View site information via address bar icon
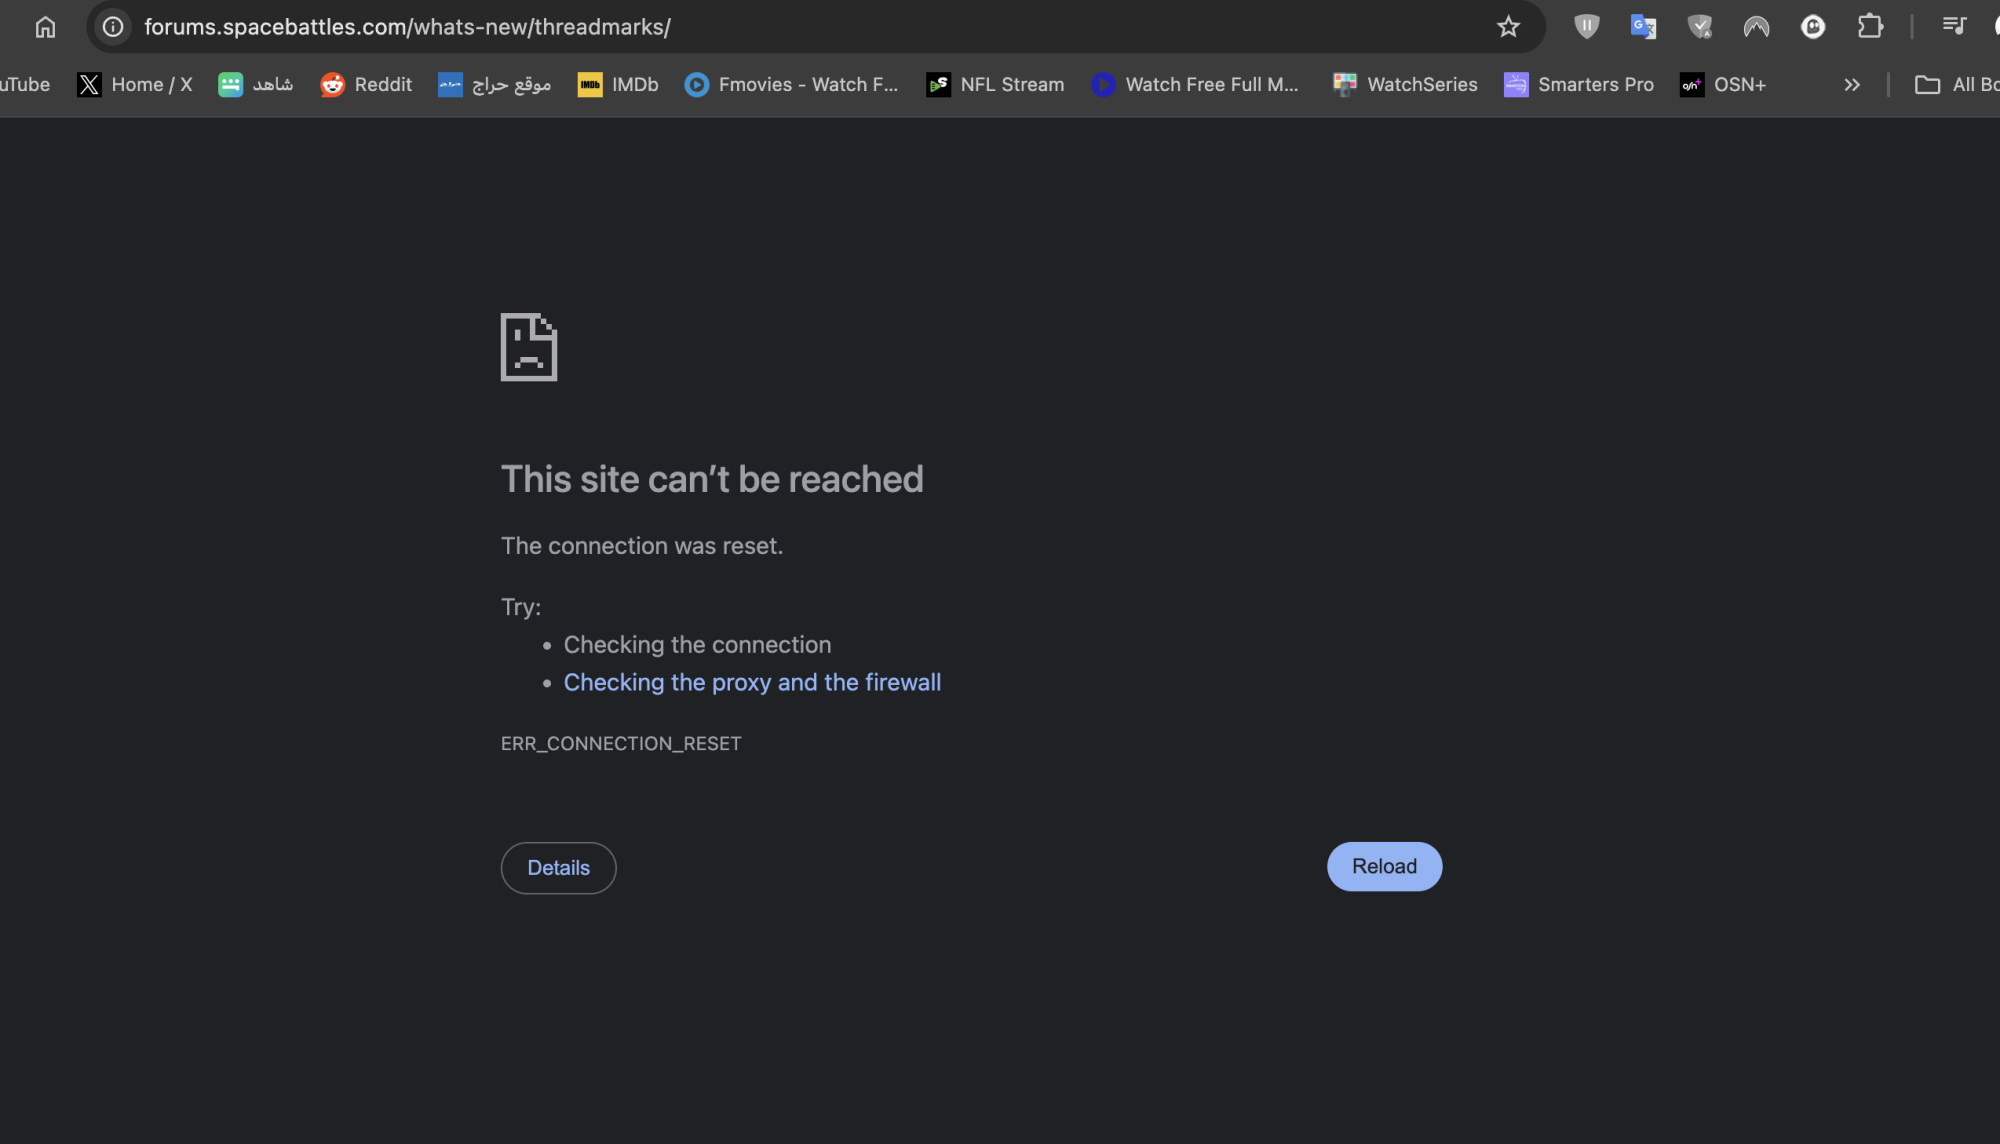The image size is (2000, 1144). tap(111, 27)
